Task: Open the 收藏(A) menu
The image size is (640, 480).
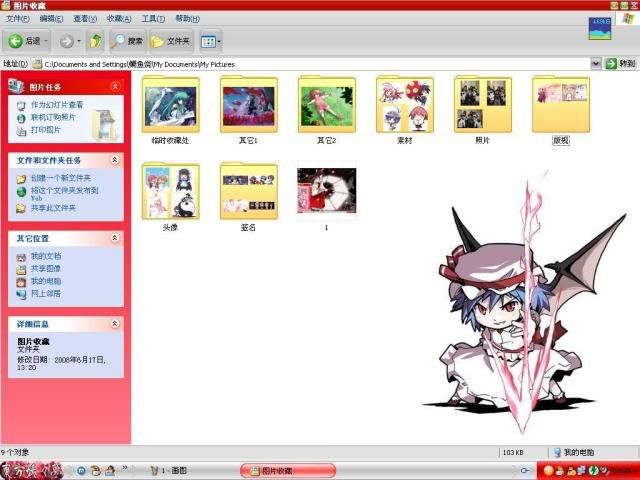Action: [119, 19]
